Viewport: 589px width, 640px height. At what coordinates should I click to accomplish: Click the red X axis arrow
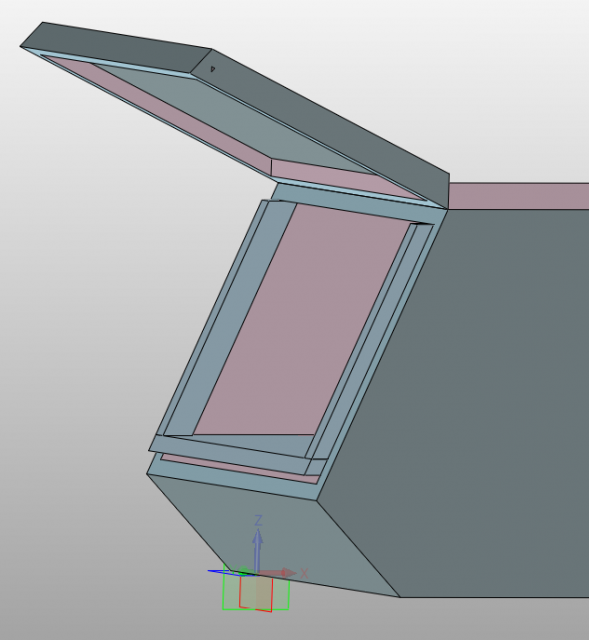(x=278, y=573)
